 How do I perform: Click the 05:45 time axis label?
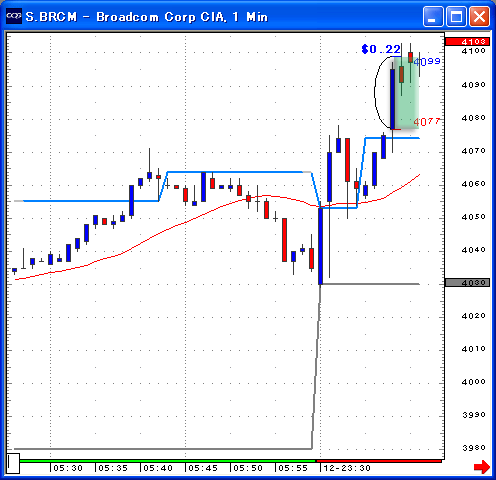click(203, 468)
